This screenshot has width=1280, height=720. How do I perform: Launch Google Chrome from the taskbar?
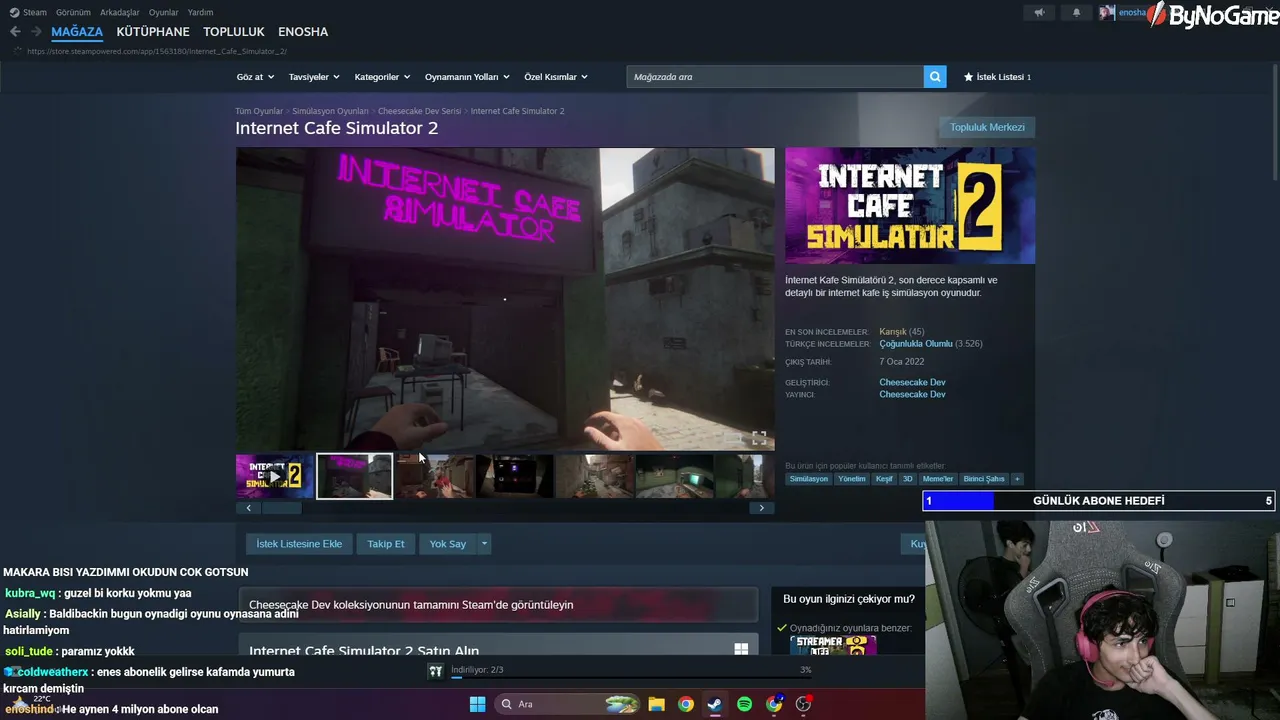tap(685, 704)
